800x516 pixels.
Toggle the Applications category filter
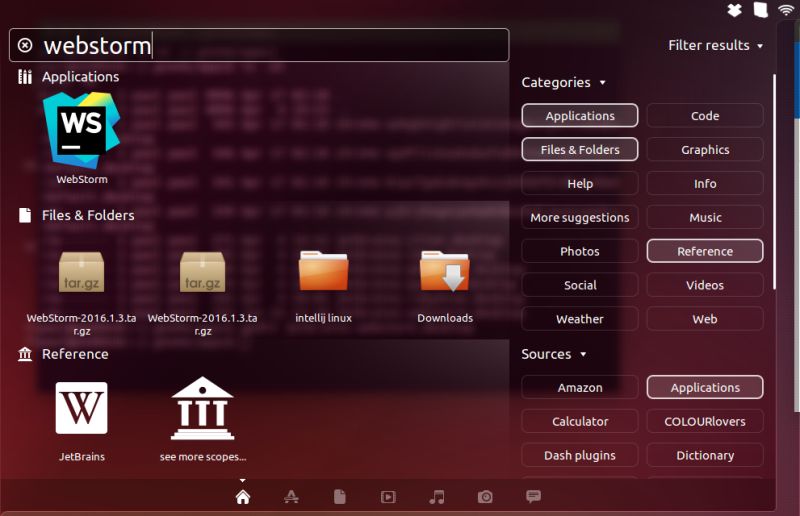click(580, 115)
